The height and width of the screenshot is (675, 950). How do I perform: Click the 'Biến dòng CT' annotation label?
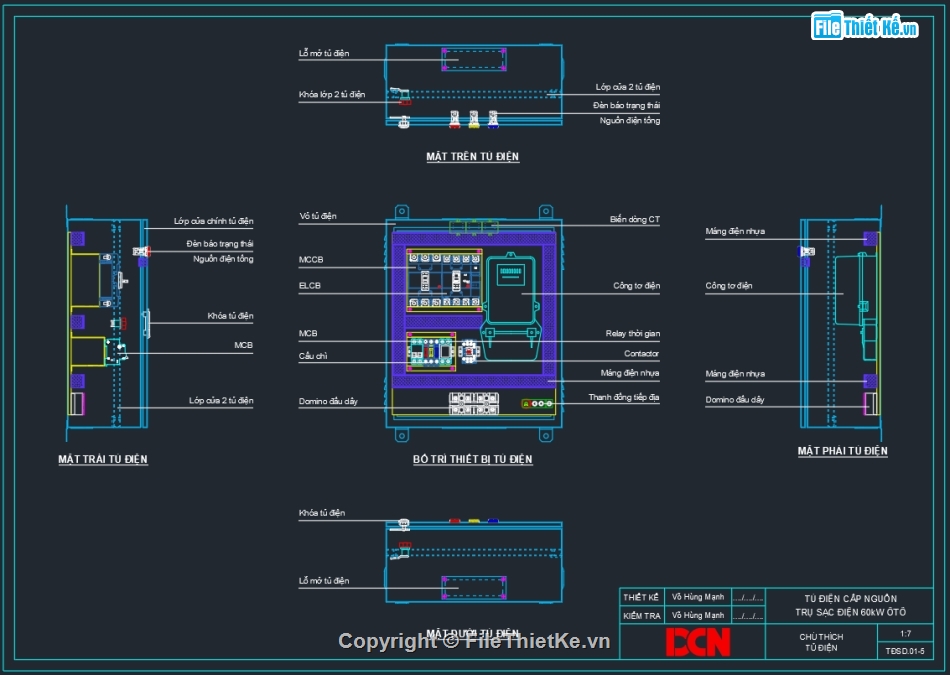click(x=634, y=219)
